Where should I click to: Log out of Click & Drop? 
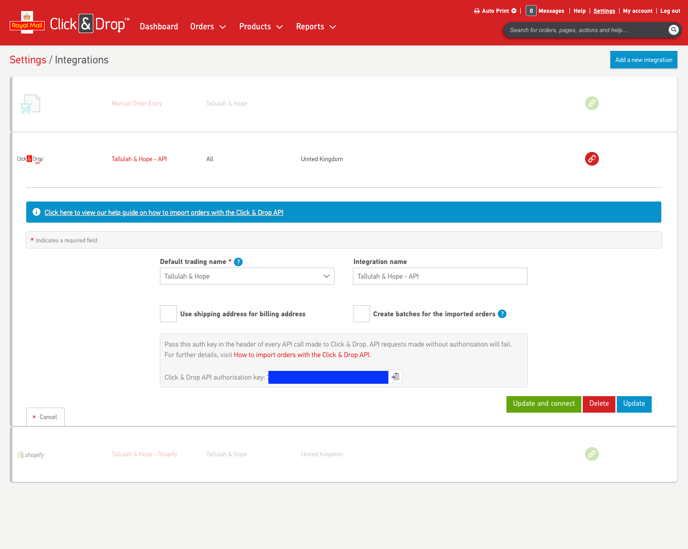[670, 11]
